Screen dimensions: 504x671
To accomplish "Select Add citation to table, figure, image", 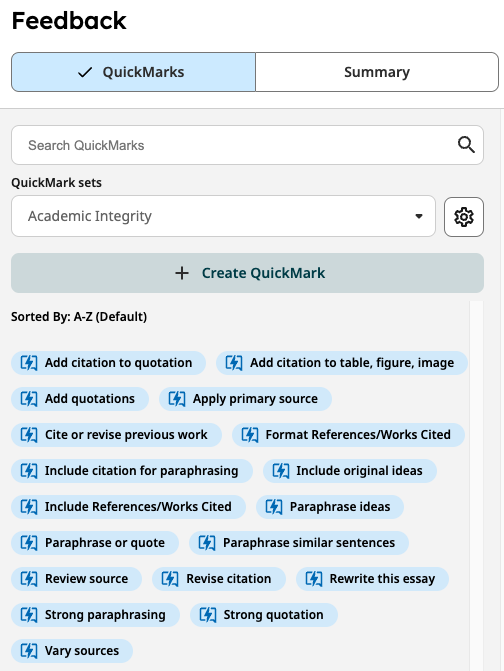I will tap(342, 363).
